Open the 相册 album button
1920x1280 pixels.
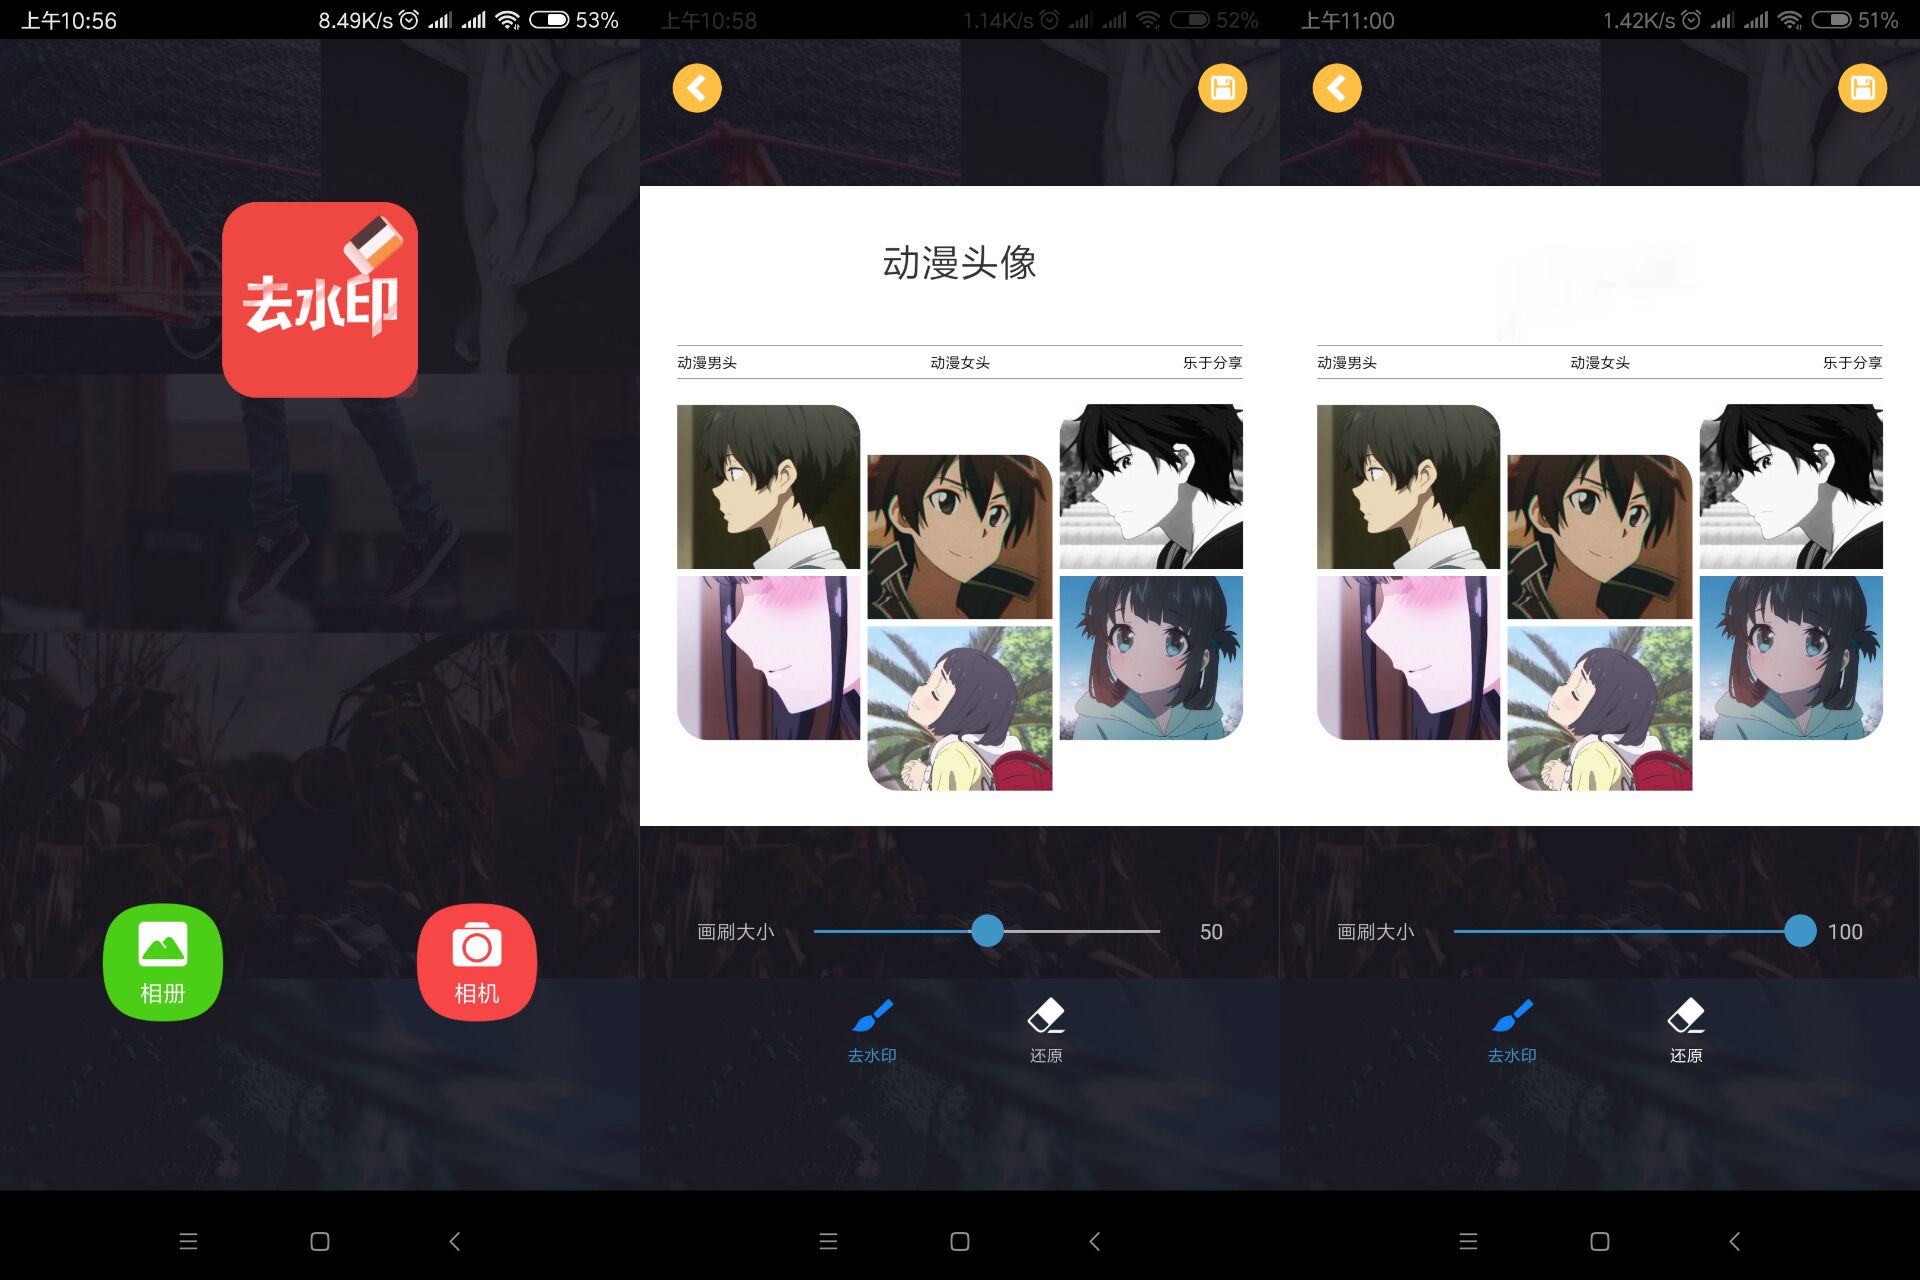click(x=163, y=962)
